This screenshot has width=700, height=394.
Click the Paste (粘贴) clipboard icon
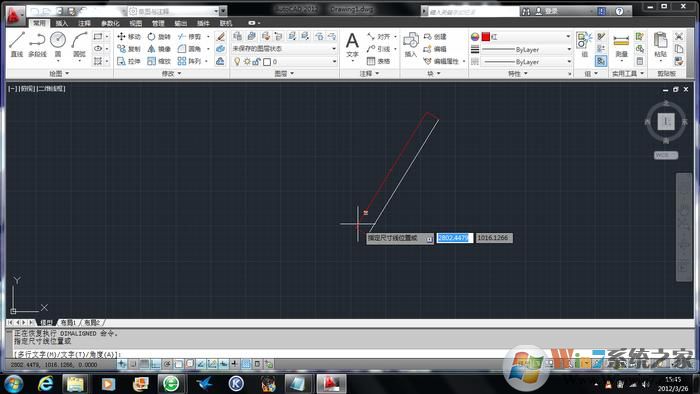tap(660, 45)
